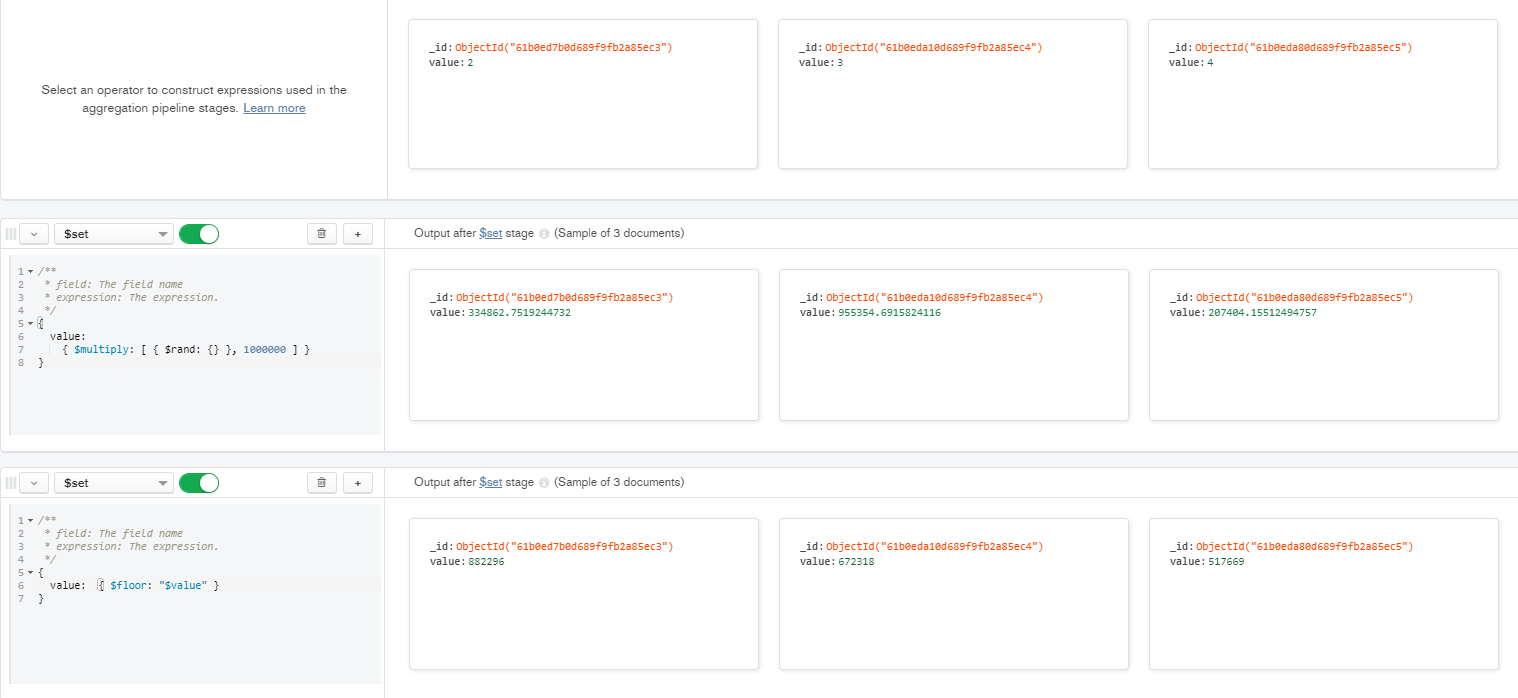Open the $set link above value 882296

coord(490,482)
